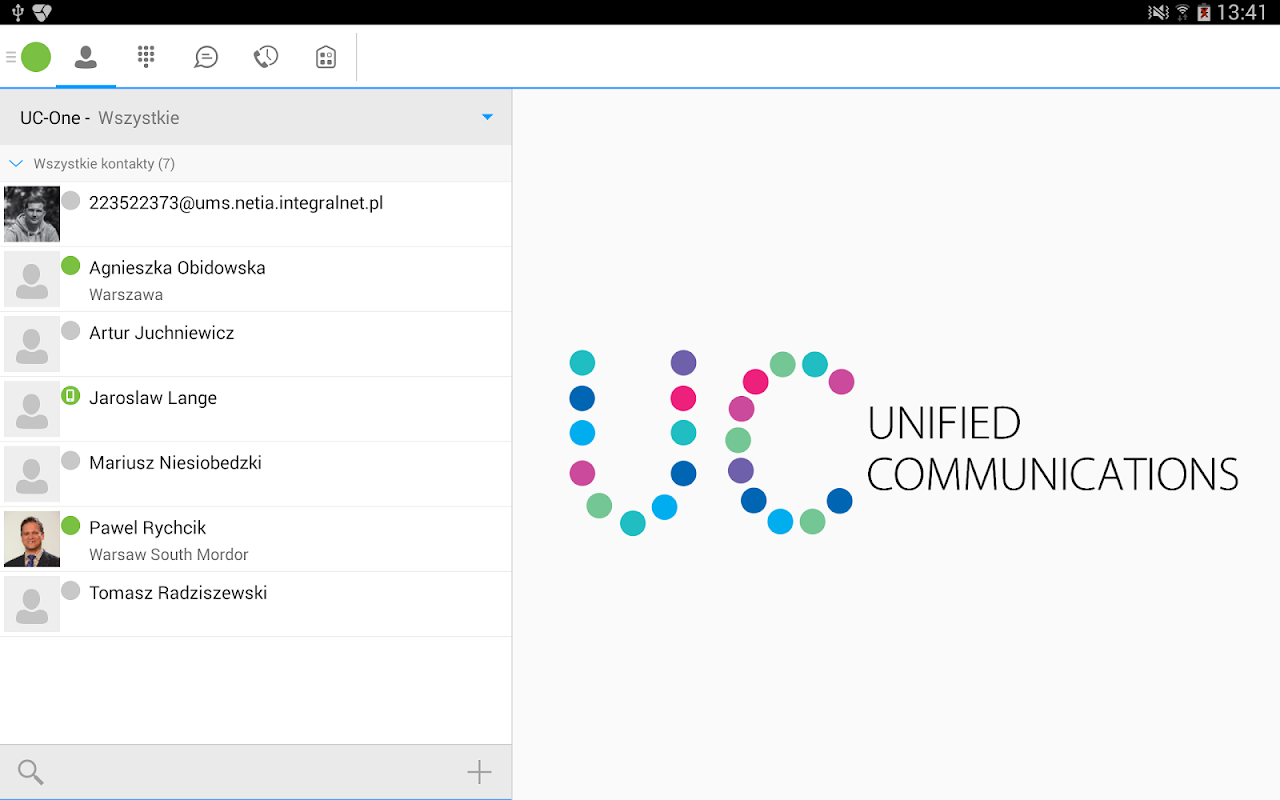Click the 13:41 clock in status bar

1242,12
